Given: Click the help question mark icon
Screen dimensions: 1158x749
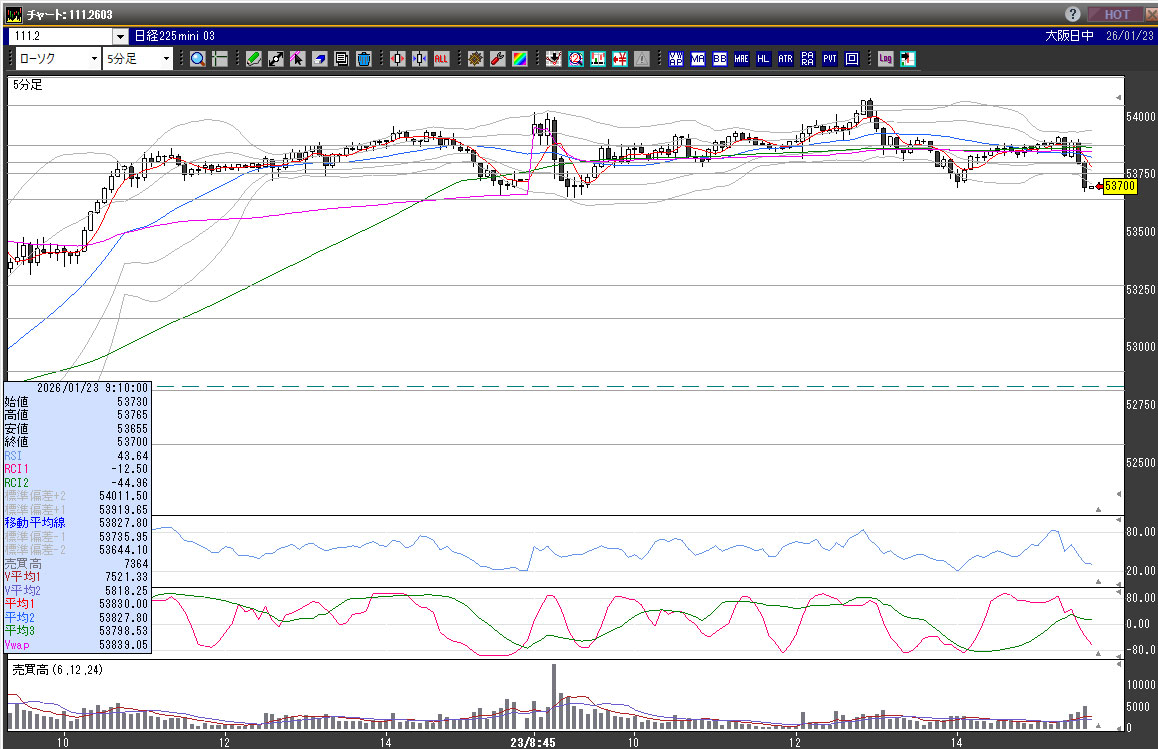Looking at the screenshot, I should (1073, 14).
